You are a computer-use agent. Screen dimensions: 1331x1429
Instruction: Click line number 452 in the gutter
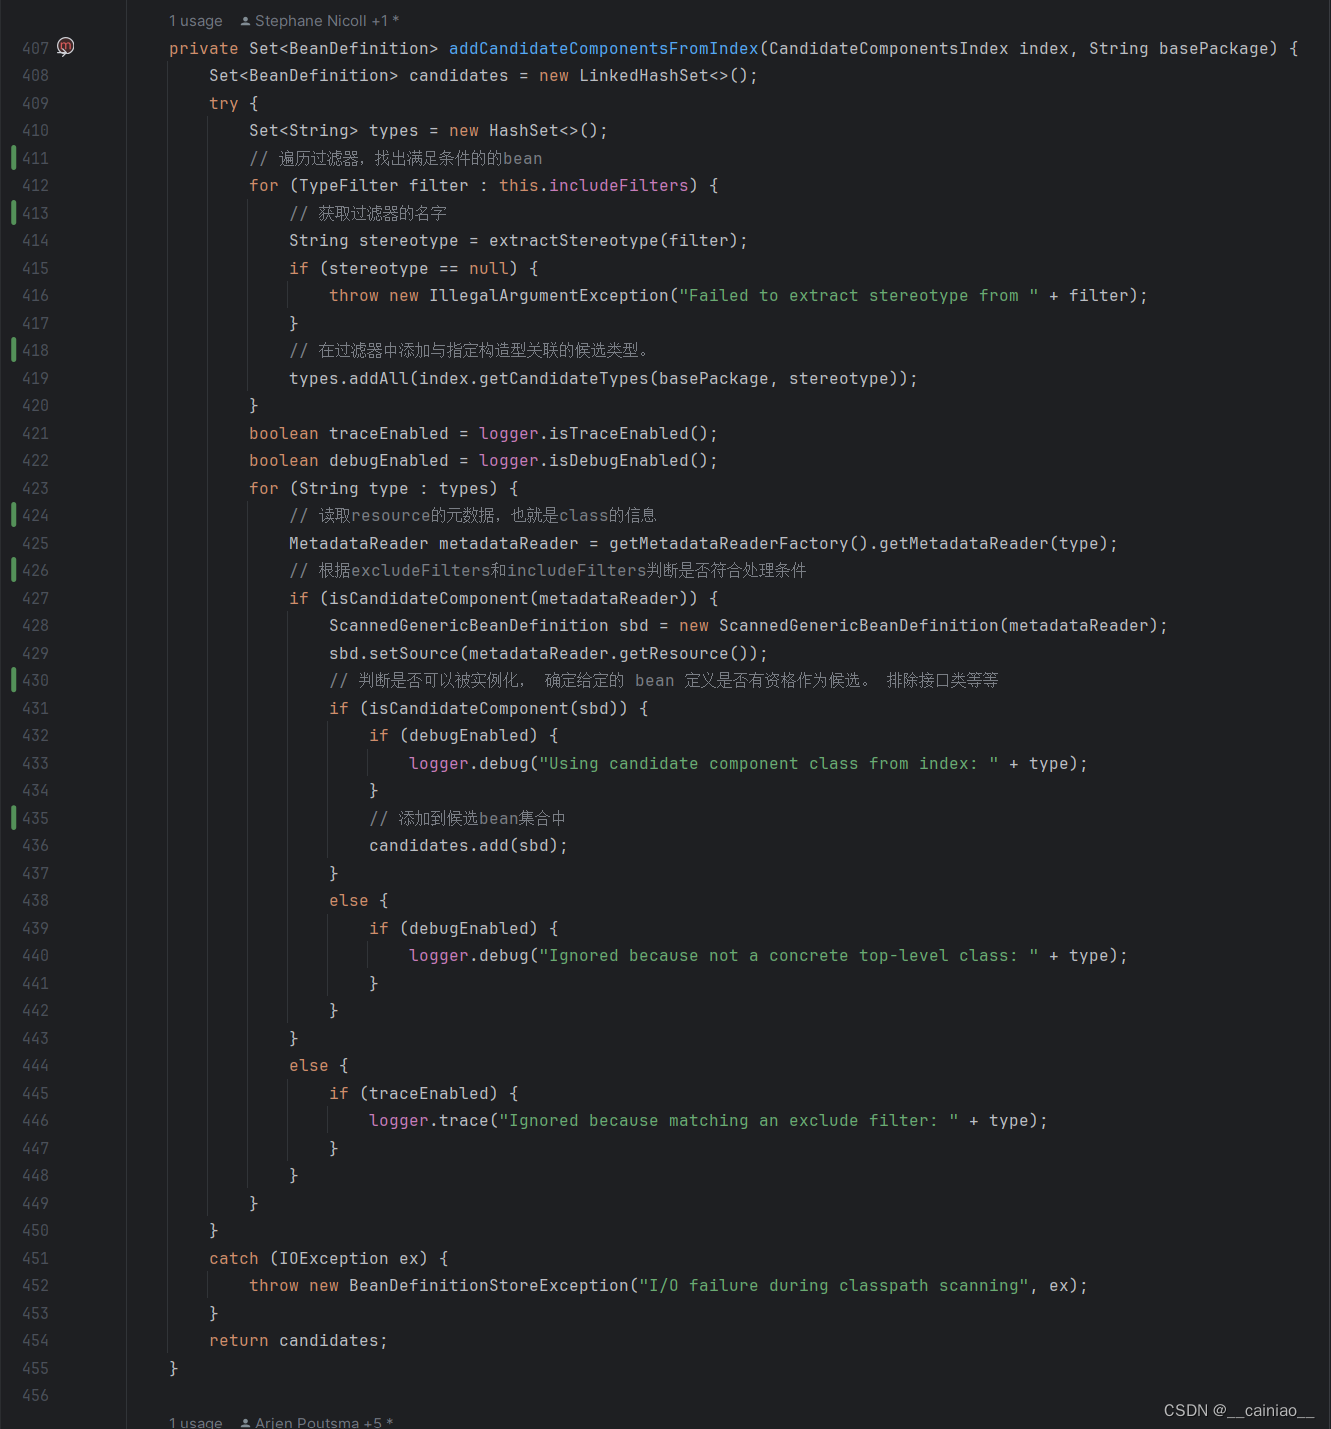coord(35,1286)
